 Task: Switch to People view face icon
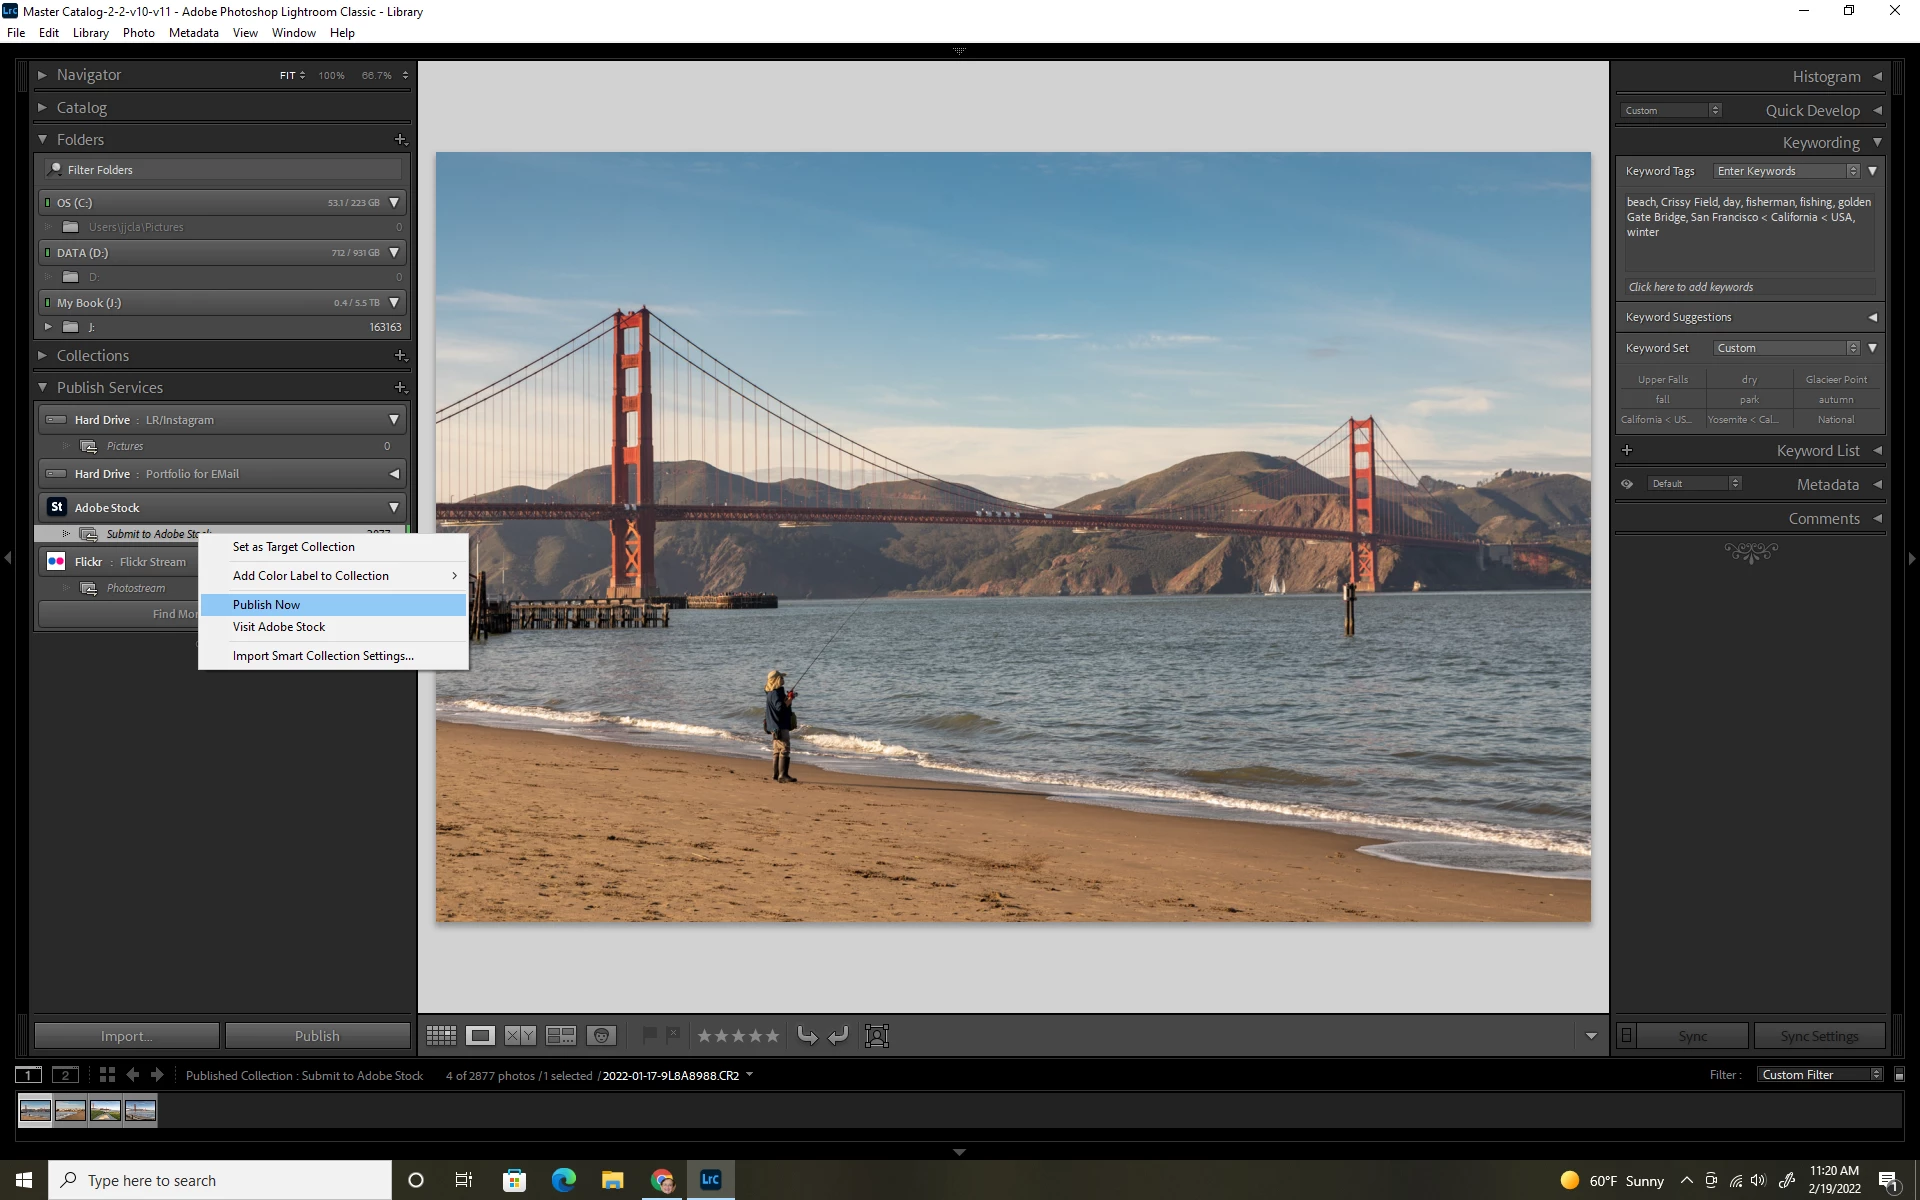click(601, 1036)
